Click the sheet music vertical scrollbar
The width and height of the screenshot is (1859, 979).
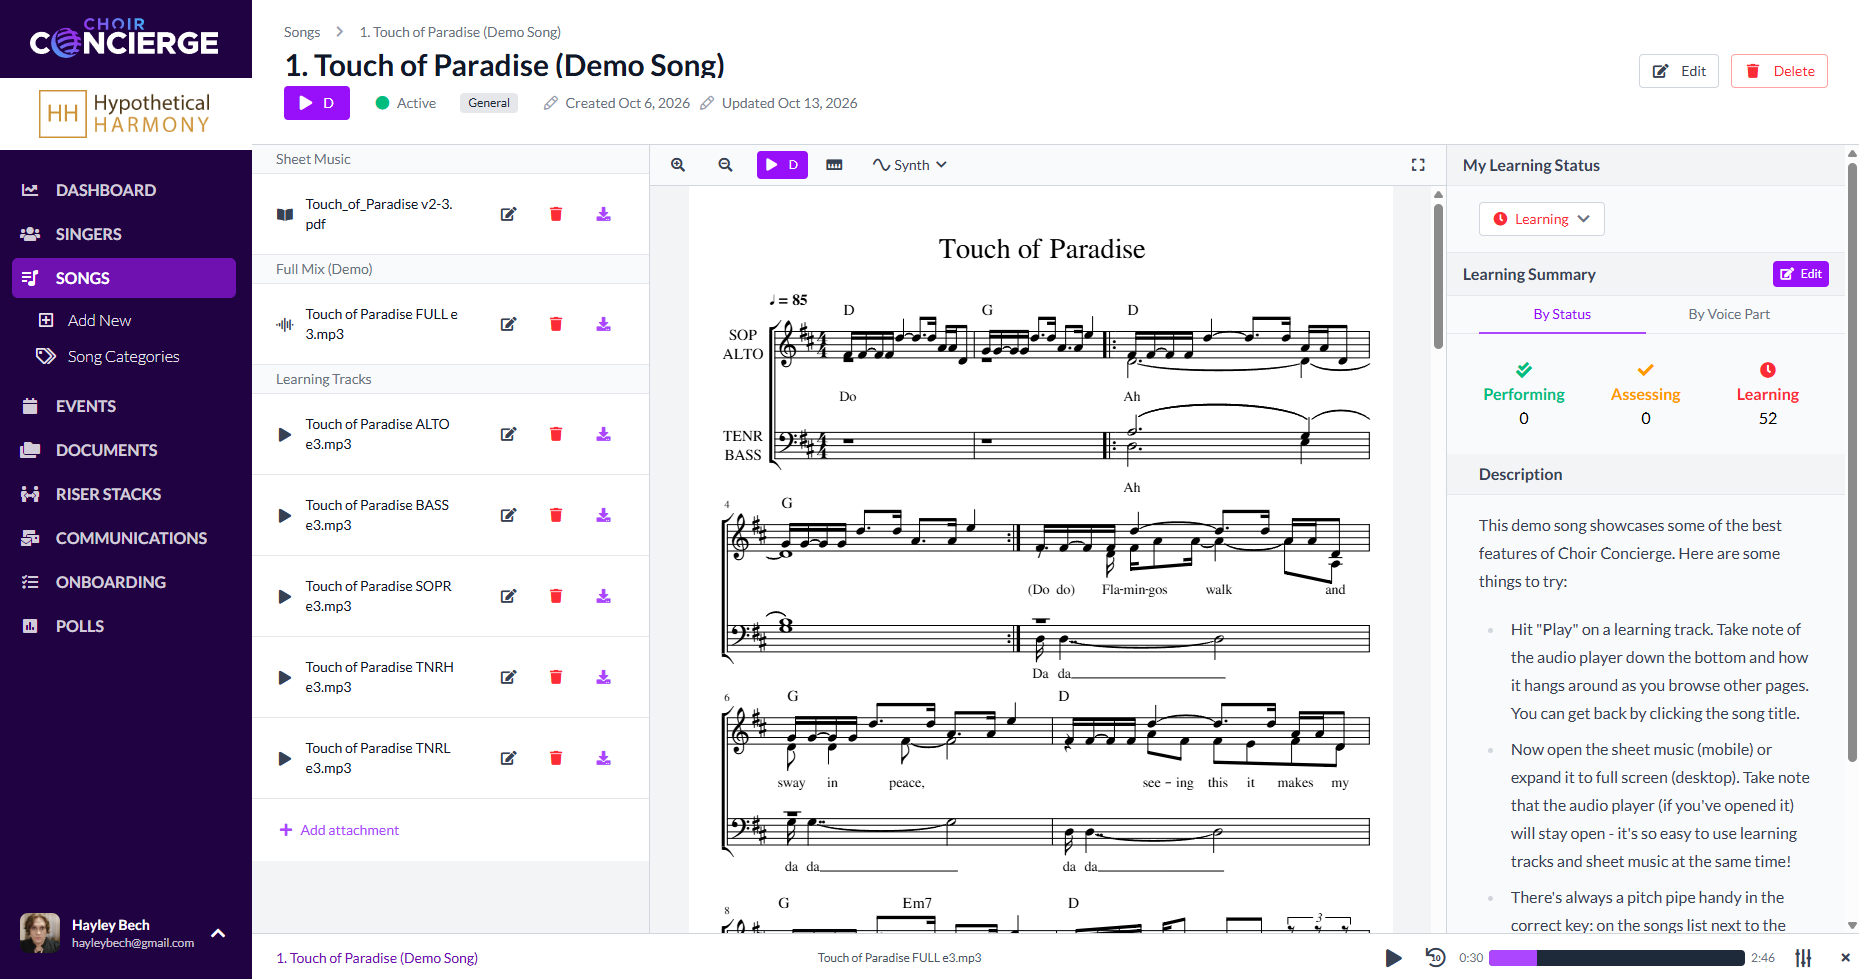(x=1438, y=275)
